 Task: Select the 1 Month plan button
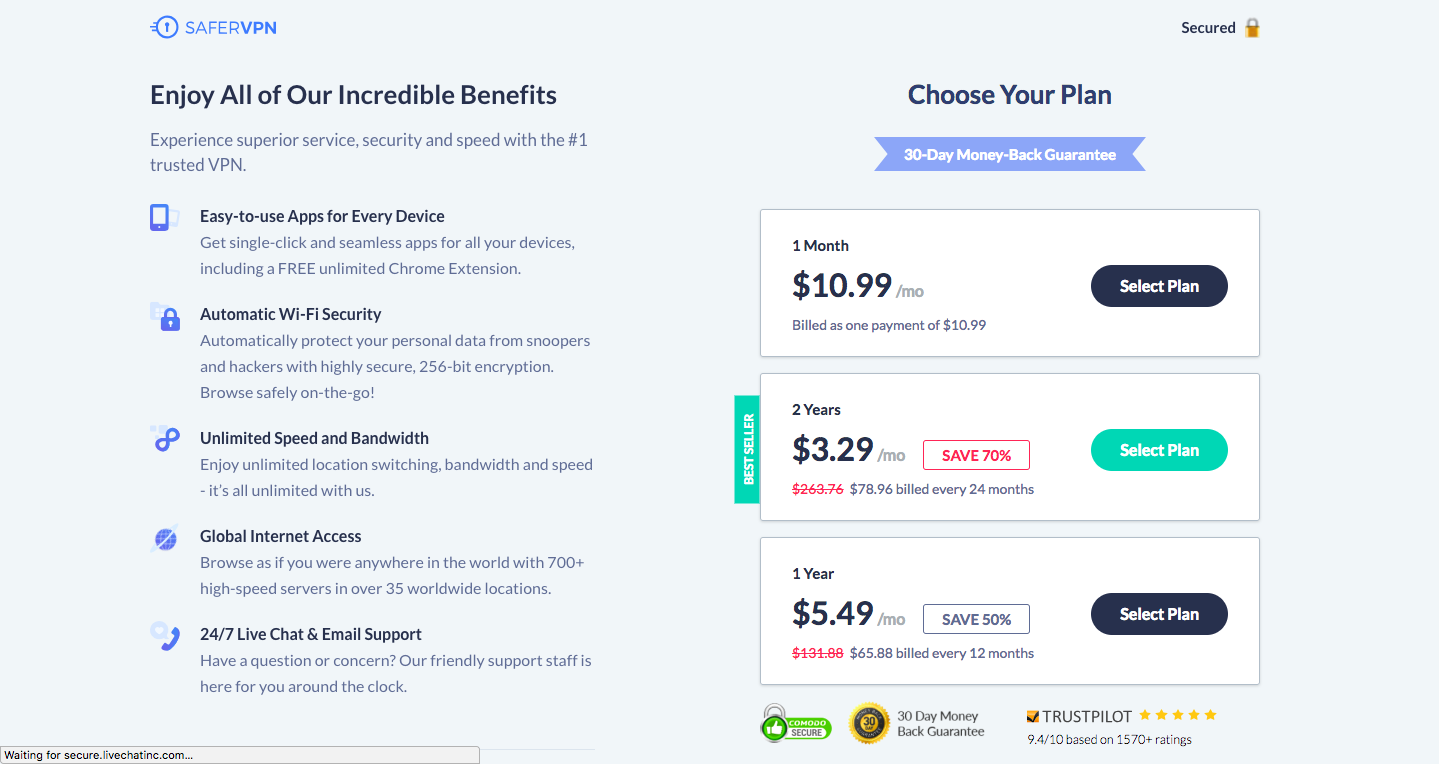[1159, 286]
